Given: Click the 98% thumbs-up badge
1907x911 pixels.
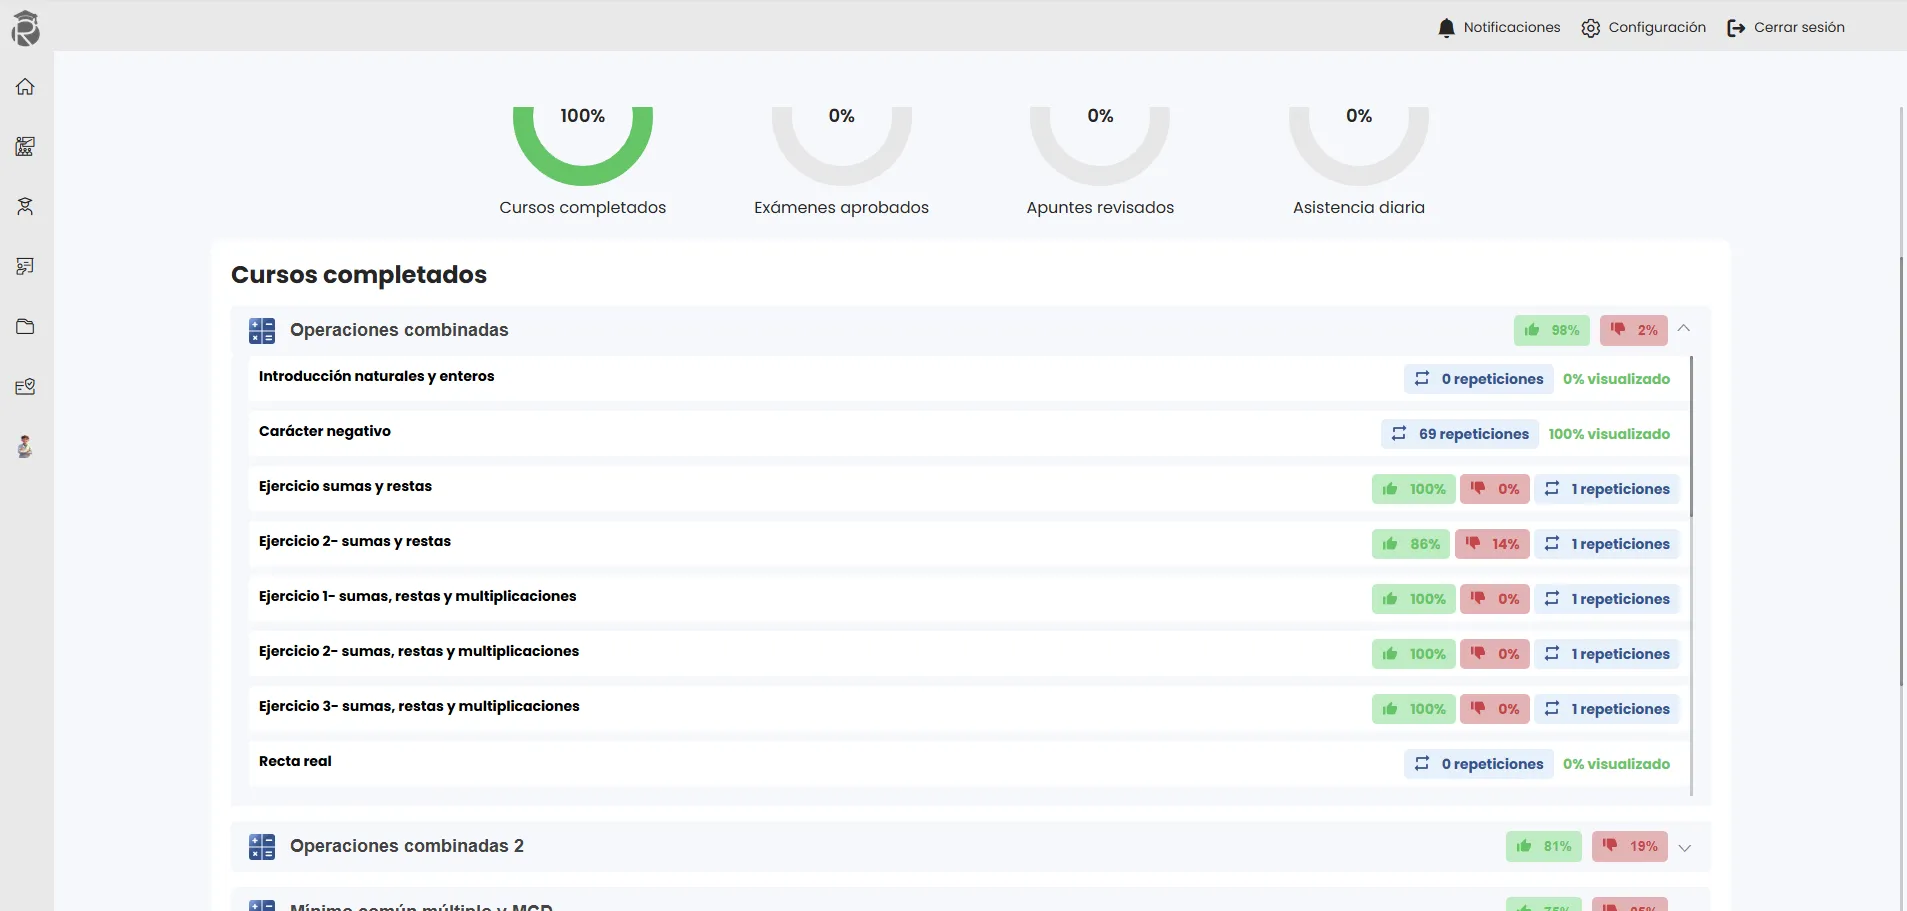Looking at the screenshot, I should [x=1551, y=330].
